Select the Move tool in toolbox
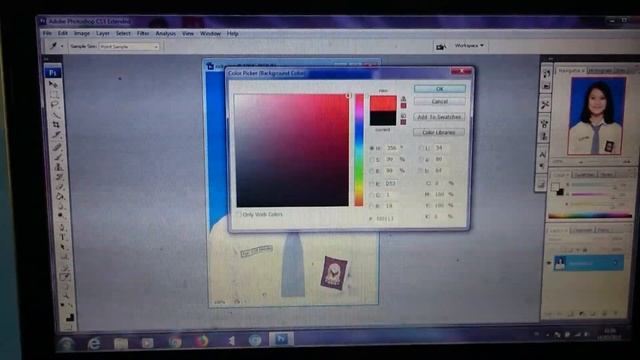This screenshot has width=640, height=360. click(53, 84)
